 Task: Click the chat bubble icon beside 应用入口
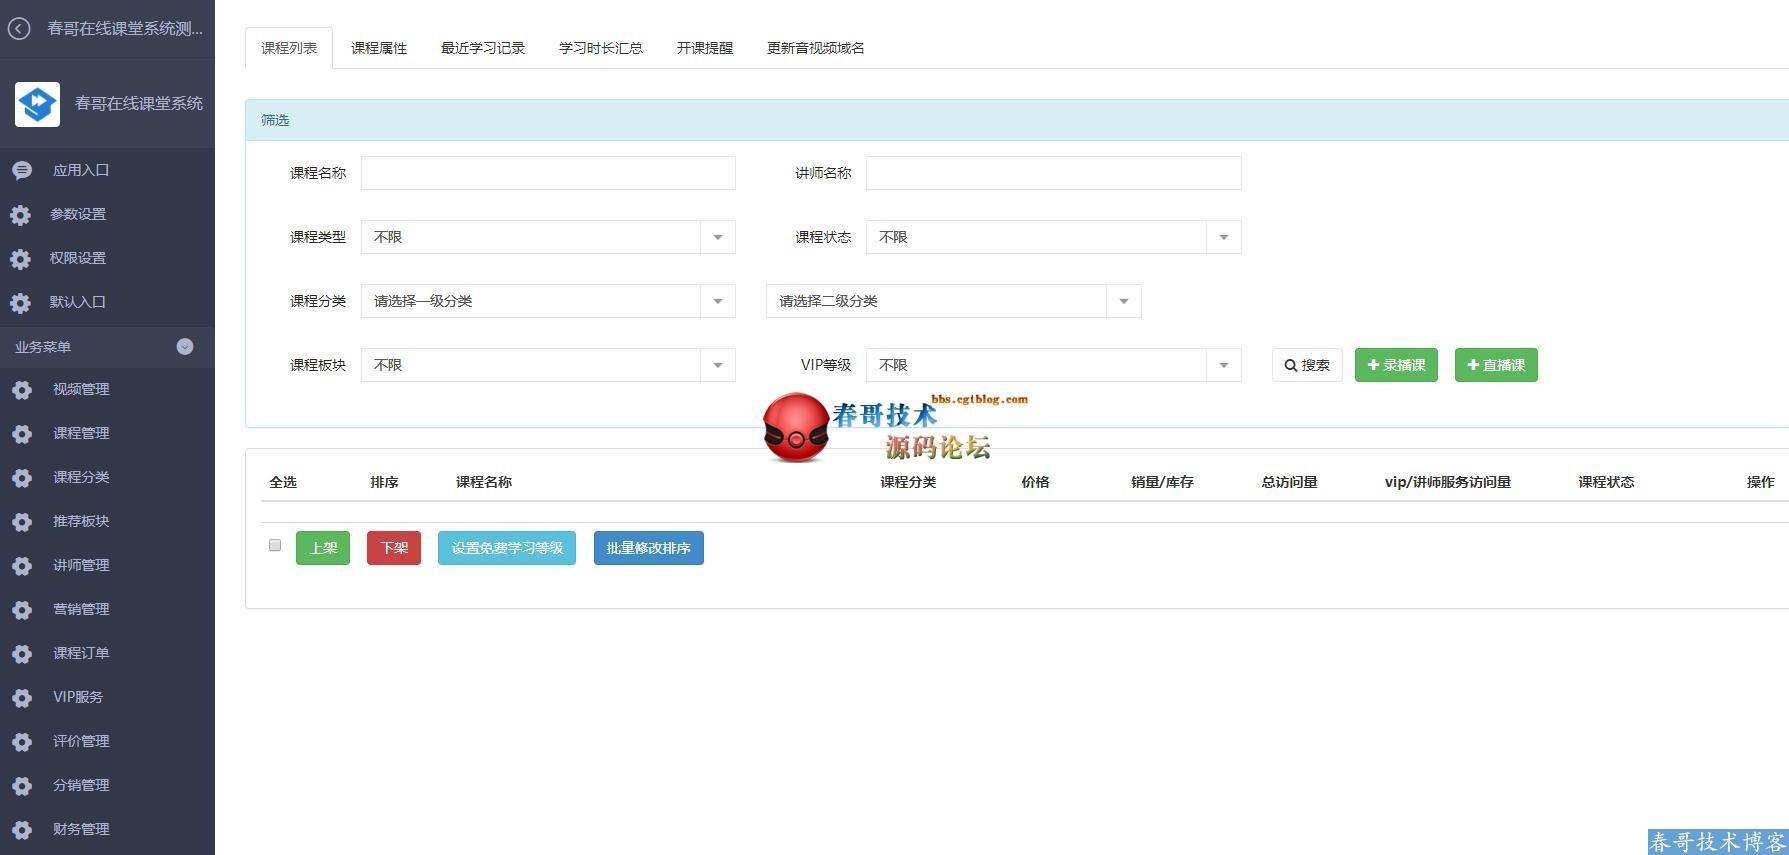tap(21, 171)
